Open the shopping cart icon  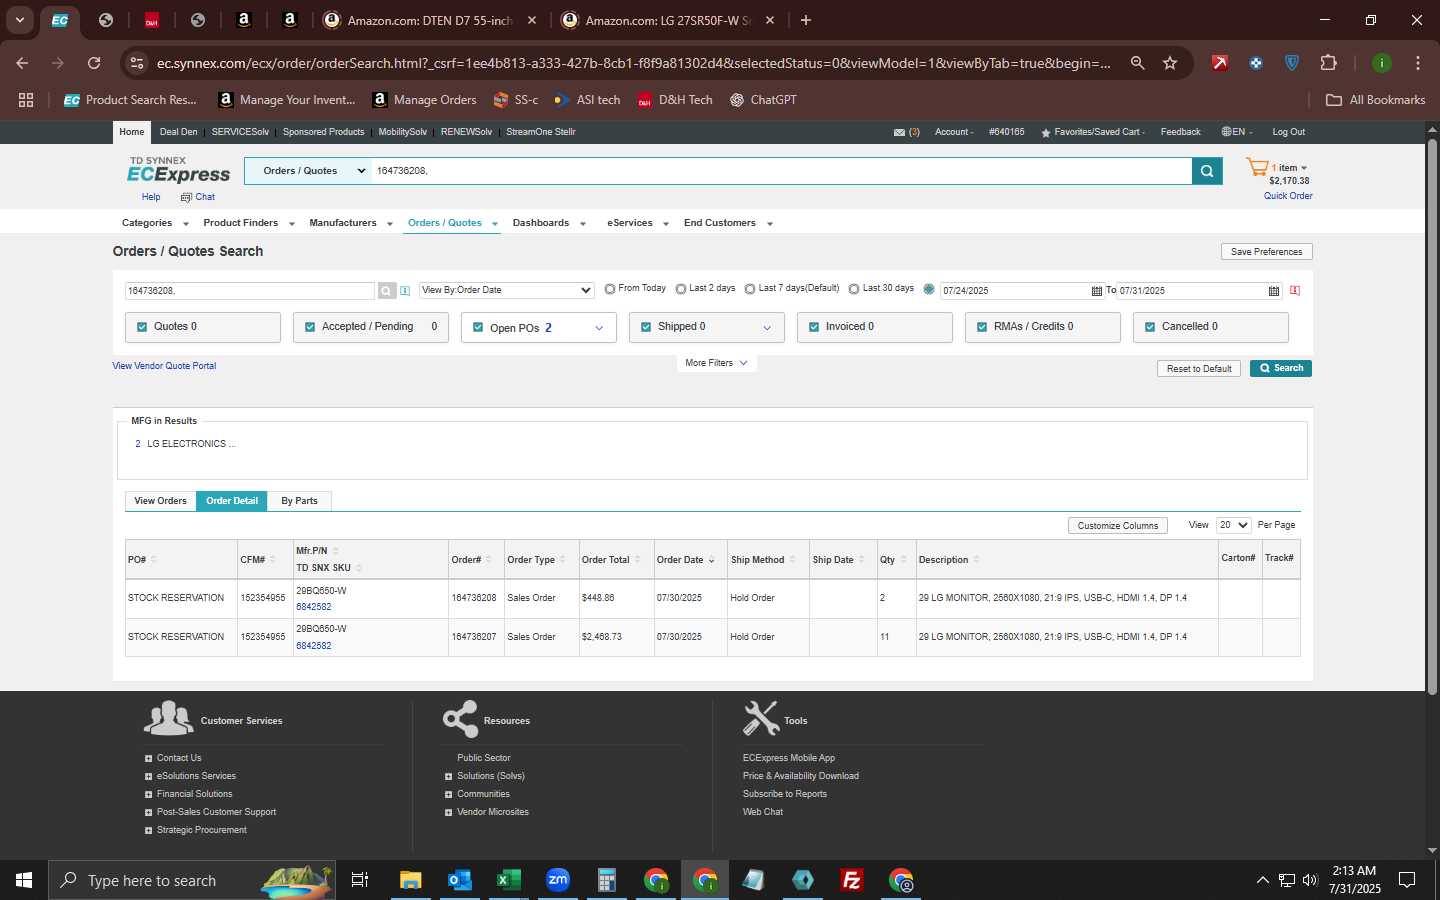pyautogui.click(x=1257, y=168)
